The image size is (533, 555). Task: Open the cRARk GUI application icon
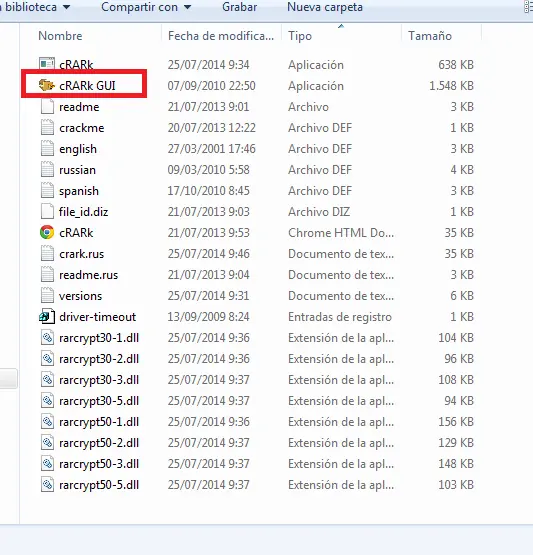[47, 85]
